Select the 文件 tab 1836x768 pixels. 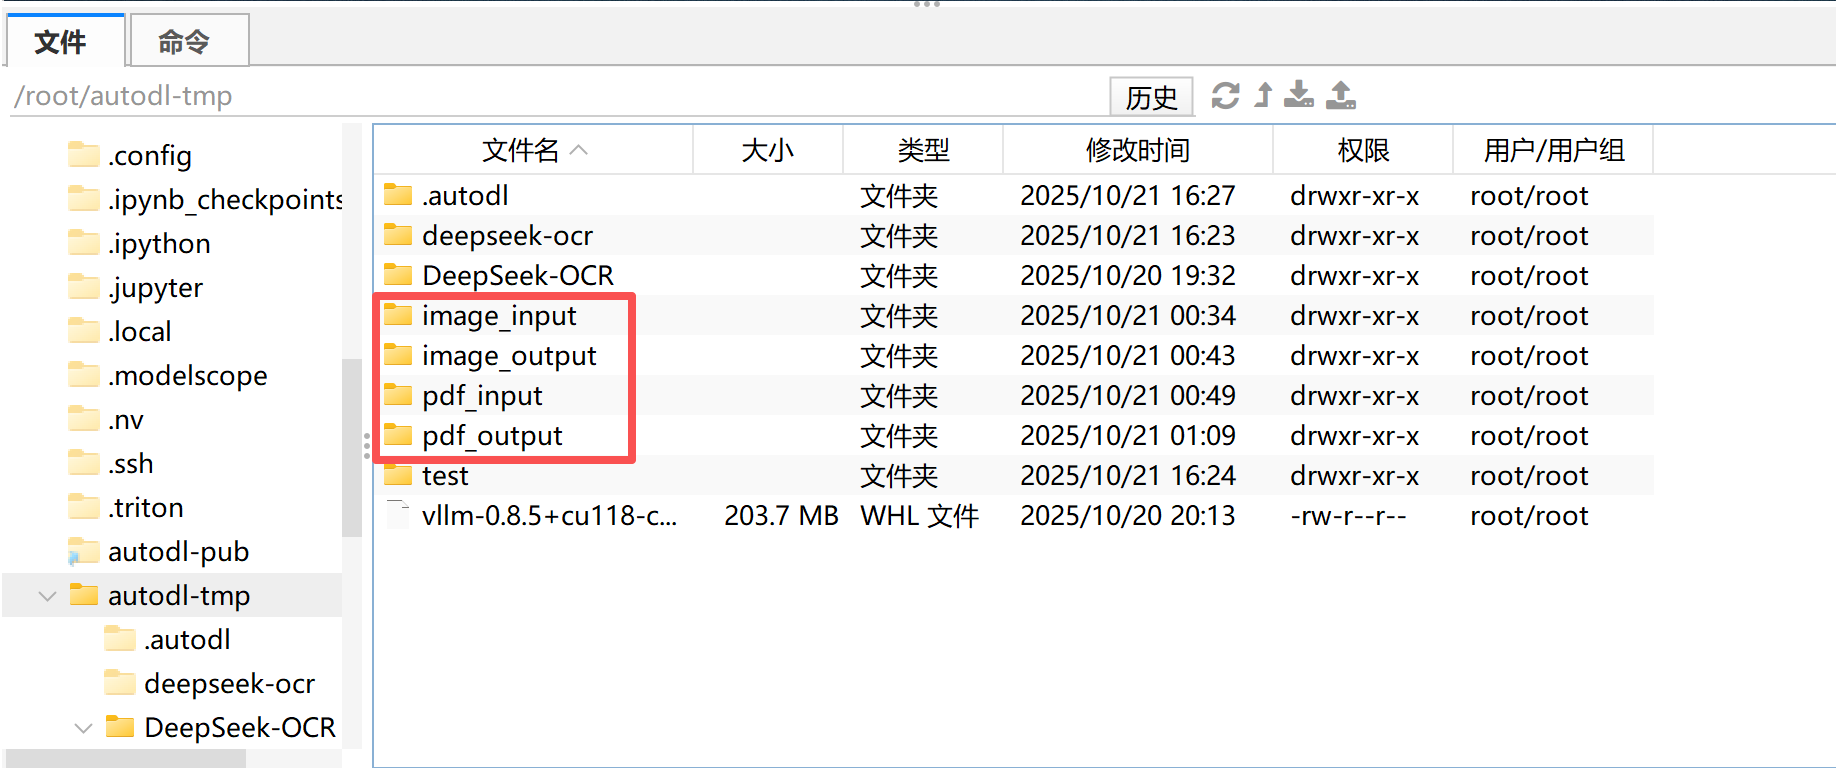[x=62, y=40]
